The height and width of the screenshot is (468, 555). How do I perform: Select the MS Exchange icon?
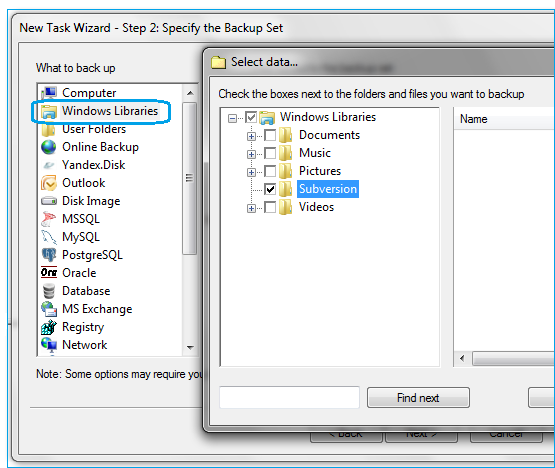49,309
